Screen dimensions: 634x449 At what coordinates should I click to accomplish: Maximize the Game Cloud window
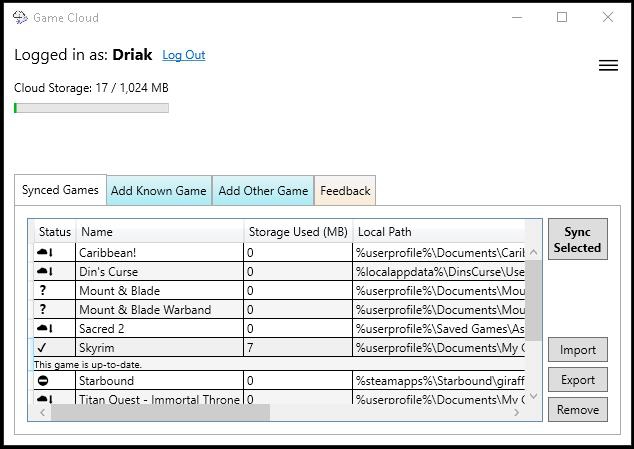click(562, 17)
